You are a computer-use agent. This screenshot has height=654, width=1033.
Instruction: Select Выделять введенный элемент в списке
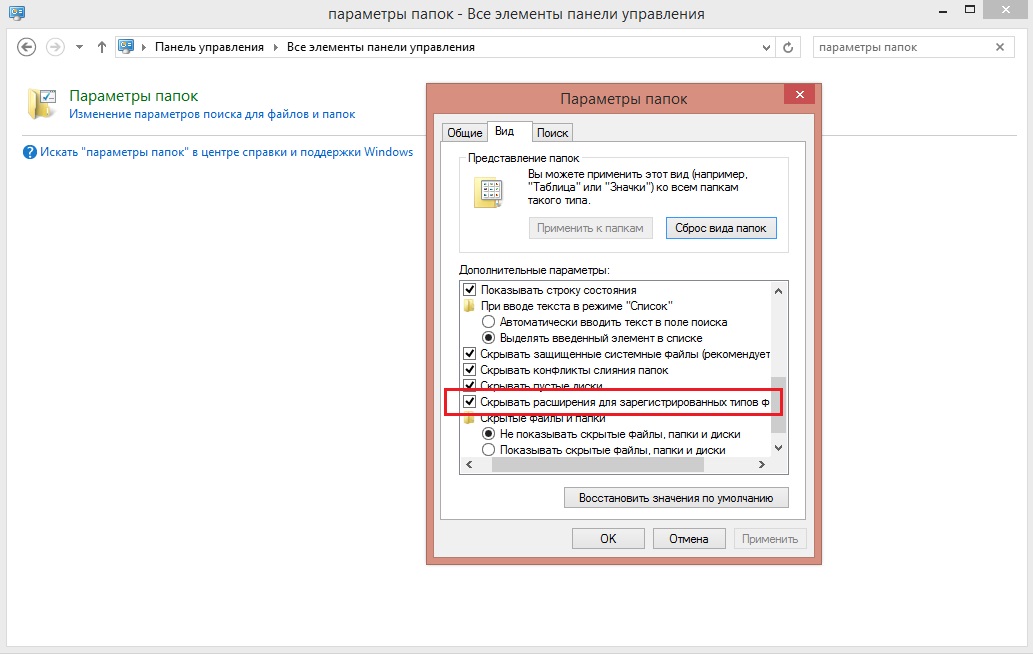pos(488,338)
